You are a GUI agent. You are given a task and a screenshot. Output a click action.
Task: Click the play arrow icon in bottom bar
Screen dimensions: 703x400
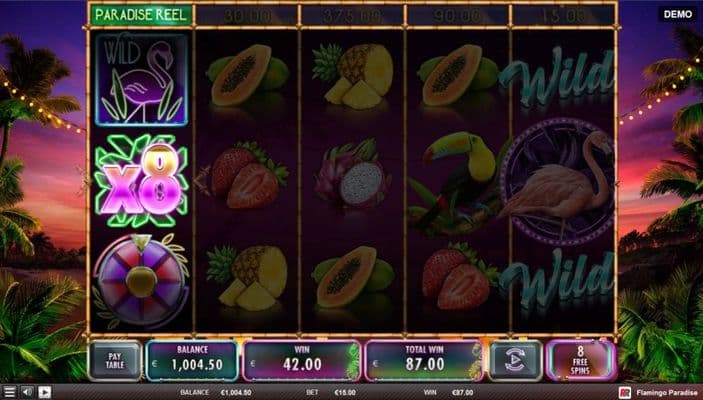click(x=44, y=392)
